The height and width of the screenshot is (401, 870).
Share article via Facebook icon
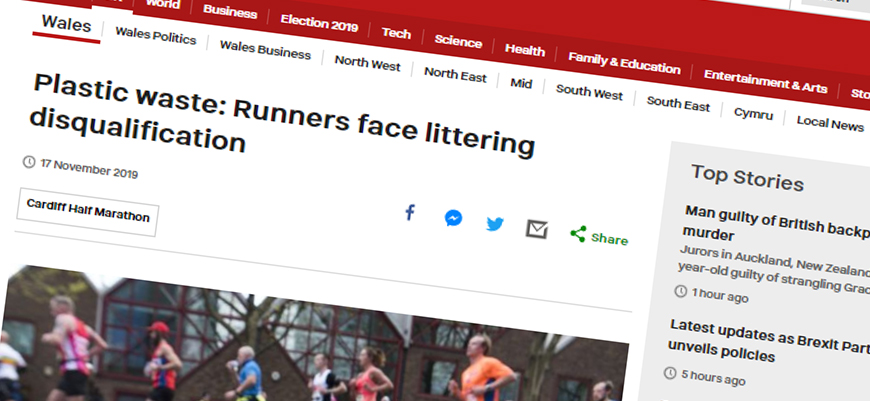click(x=409, y=212)
